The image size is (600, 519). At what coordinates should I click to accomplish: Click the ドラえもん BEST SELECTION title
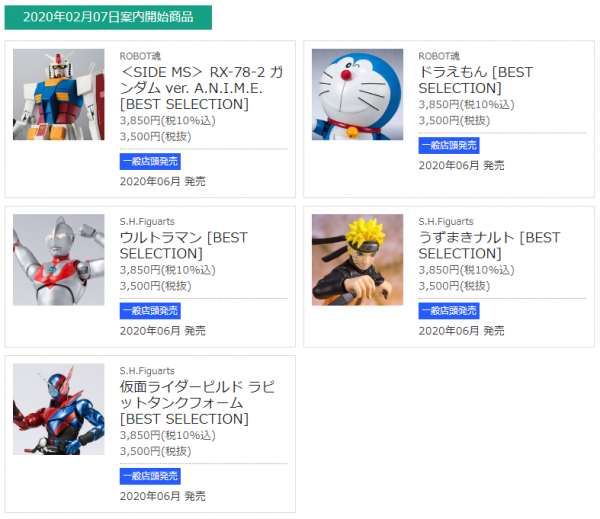tap(476, 80)
